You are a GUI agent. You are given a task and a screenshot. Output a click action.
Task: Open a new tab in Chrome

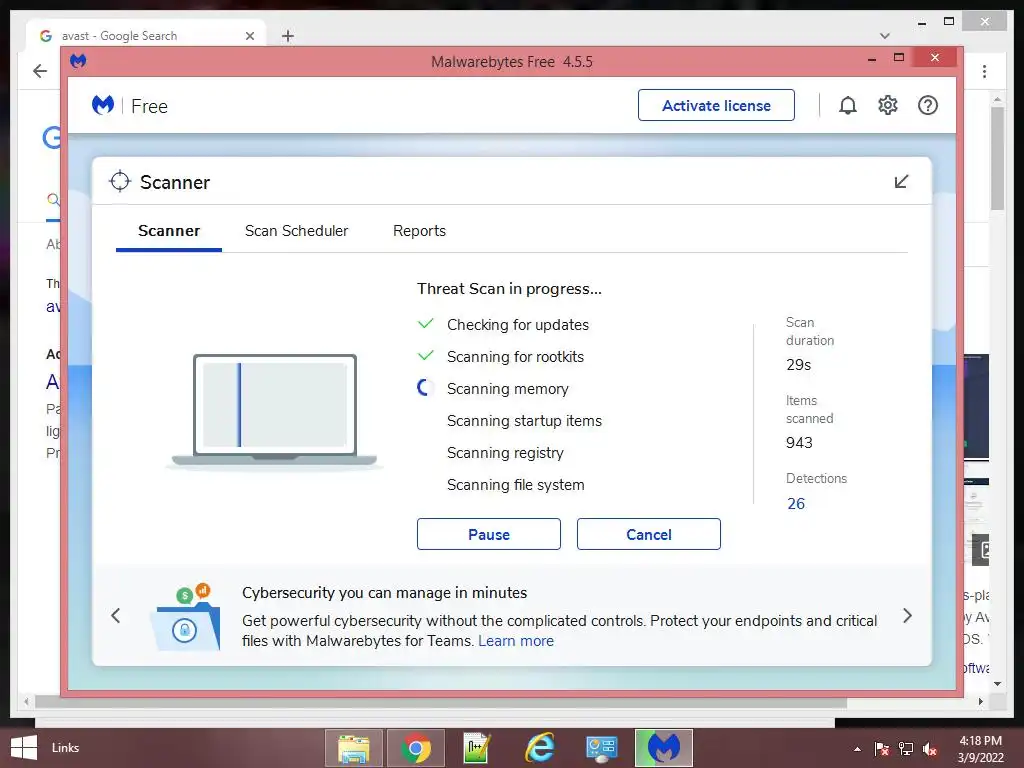288,36
